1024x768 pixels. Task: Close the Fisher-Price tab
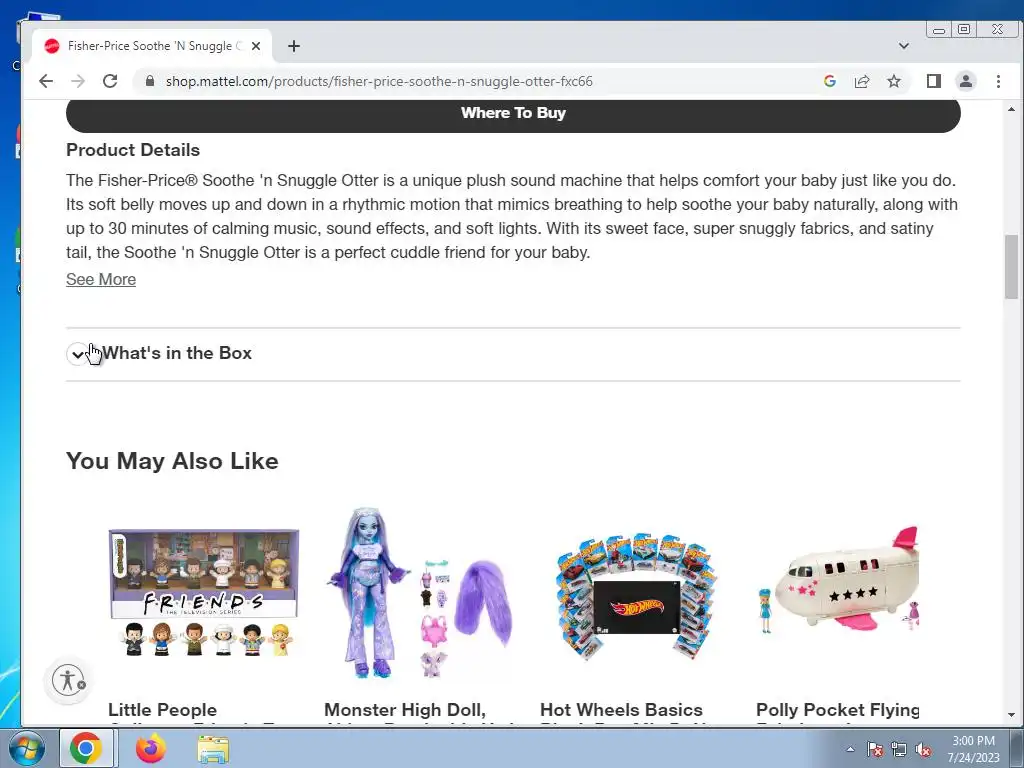[256, 46]
